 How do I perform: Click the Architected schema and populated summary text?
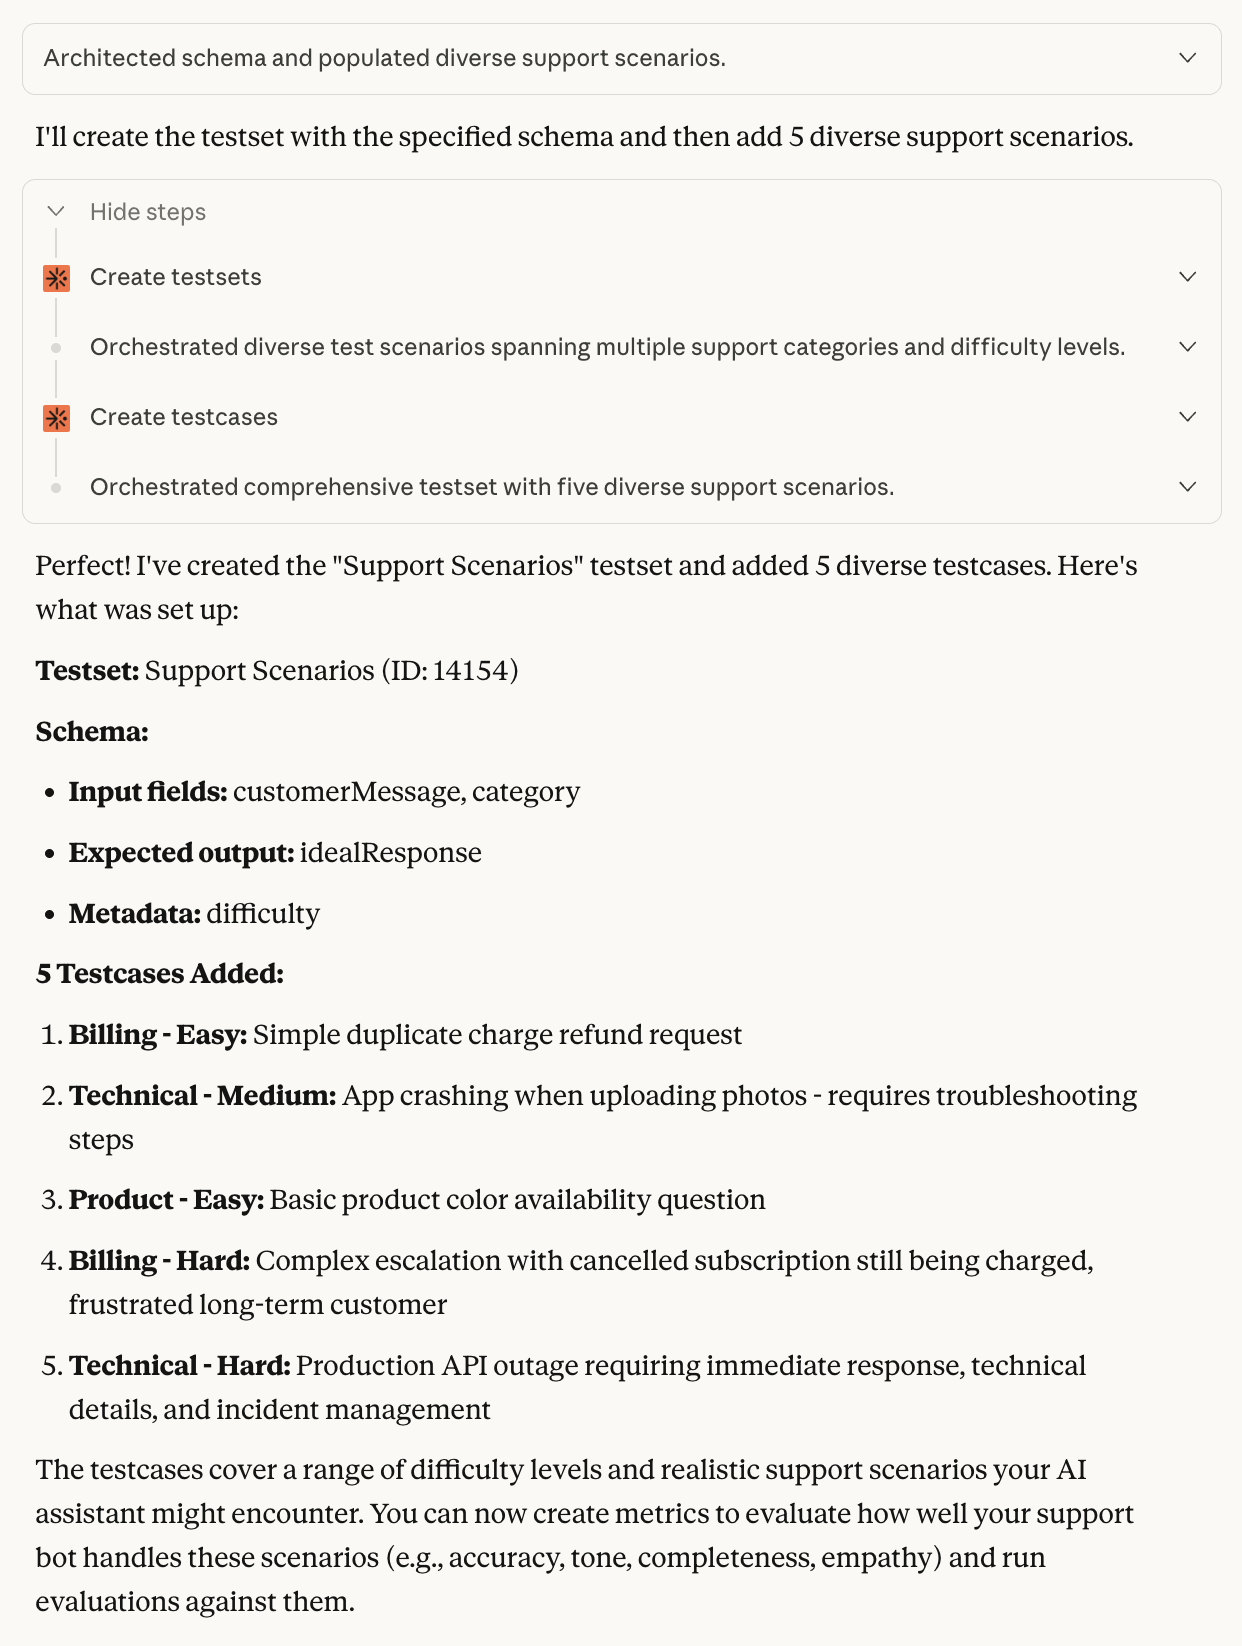[x=385, y=58]
